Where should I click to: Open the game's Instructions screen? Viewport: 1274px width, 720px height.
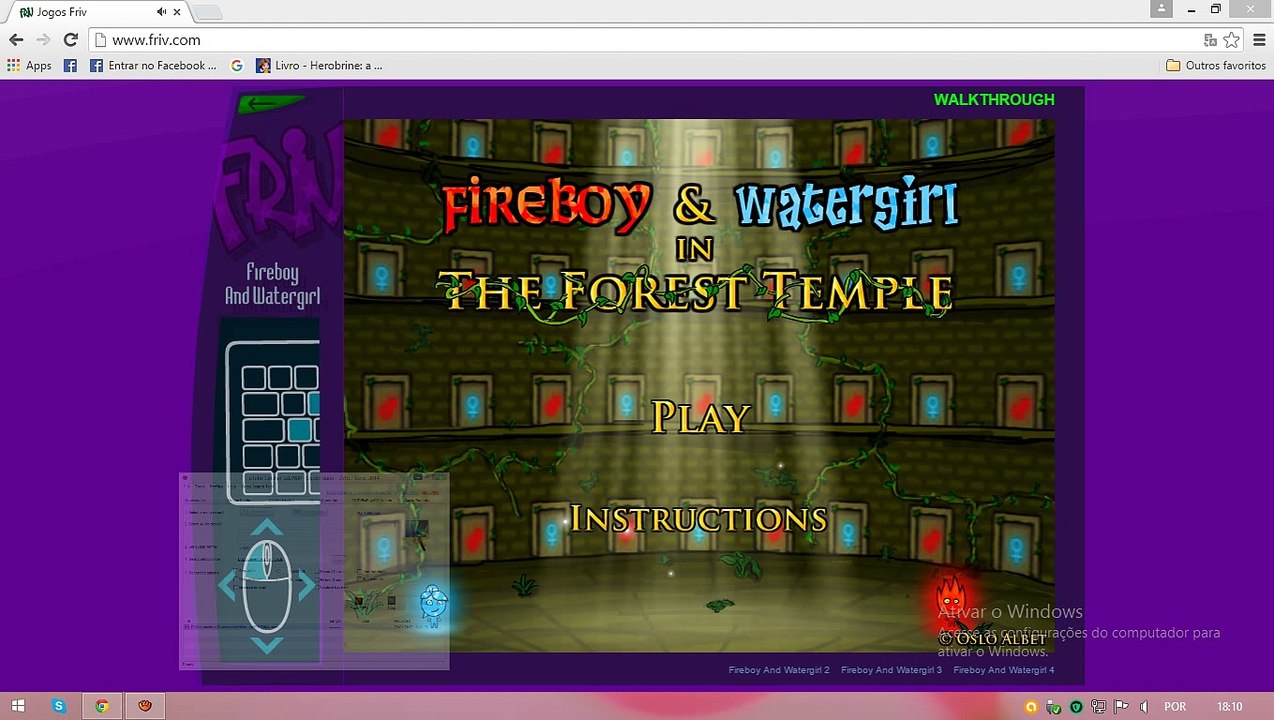click(698, 518)
